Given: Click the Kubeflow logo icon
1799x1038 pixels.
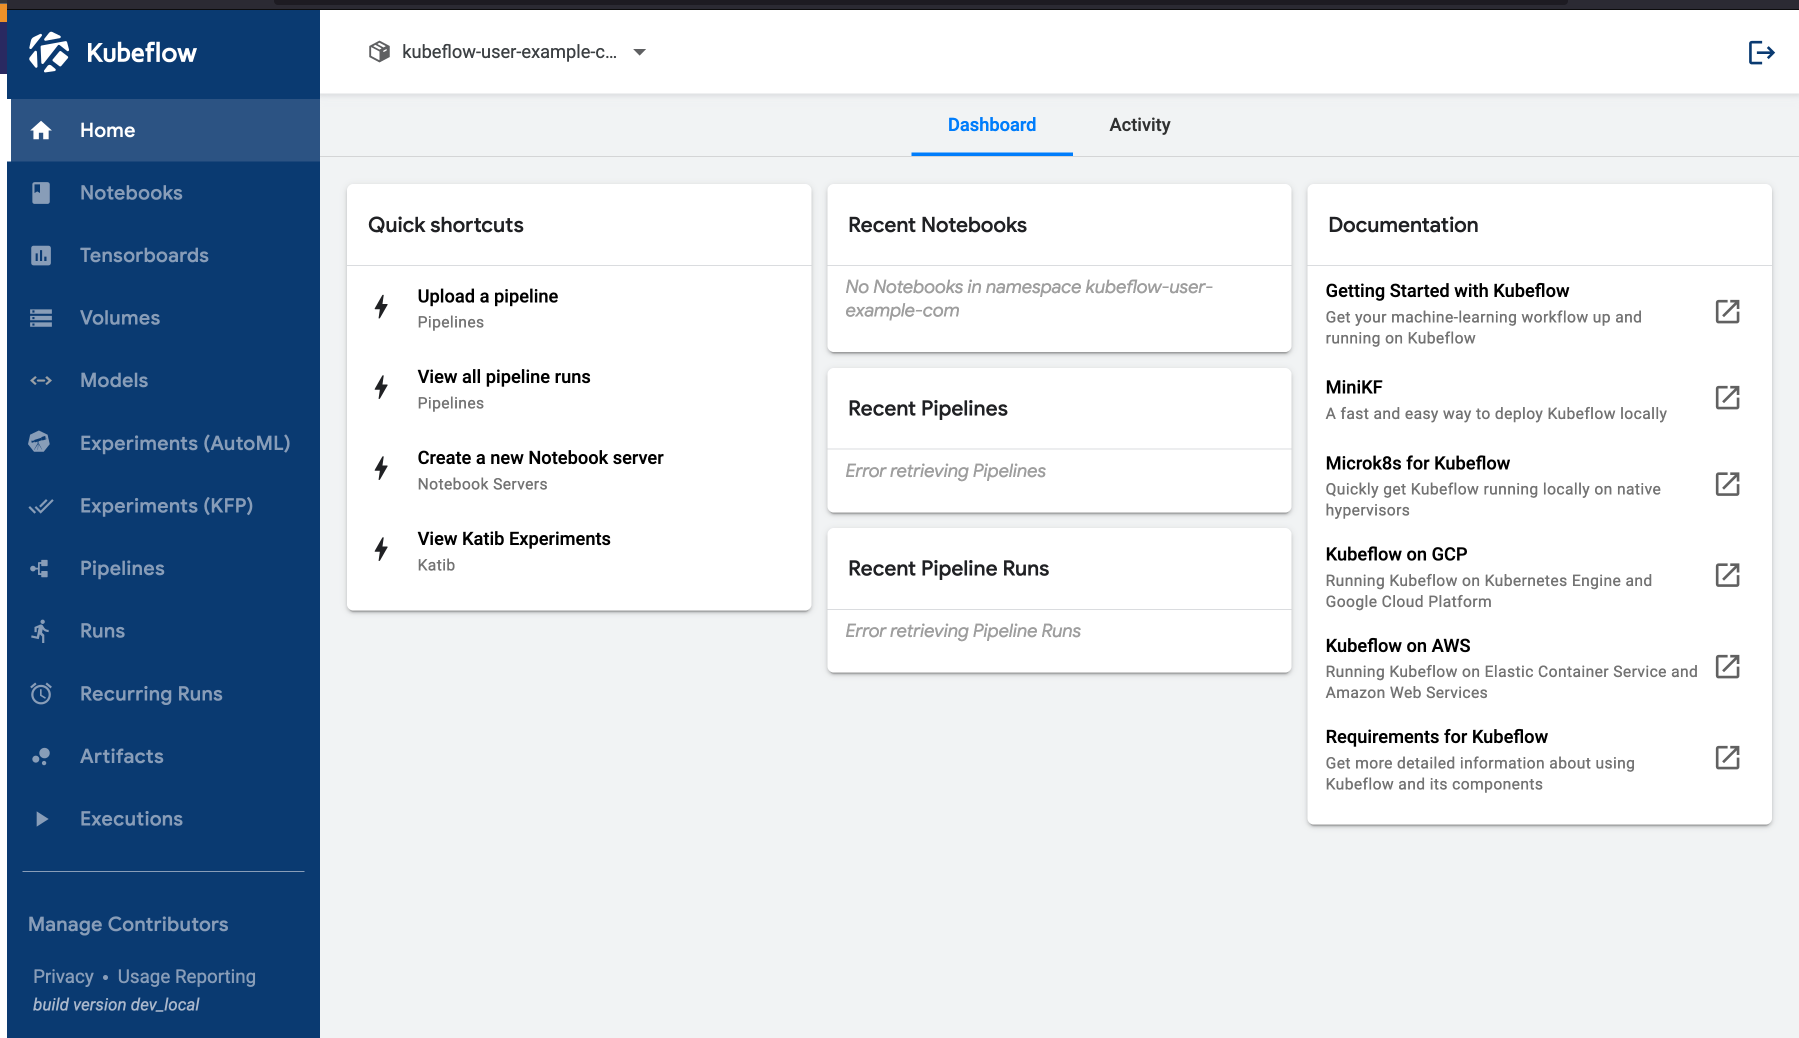Looking at the screenshot, I should click(49, 52).
